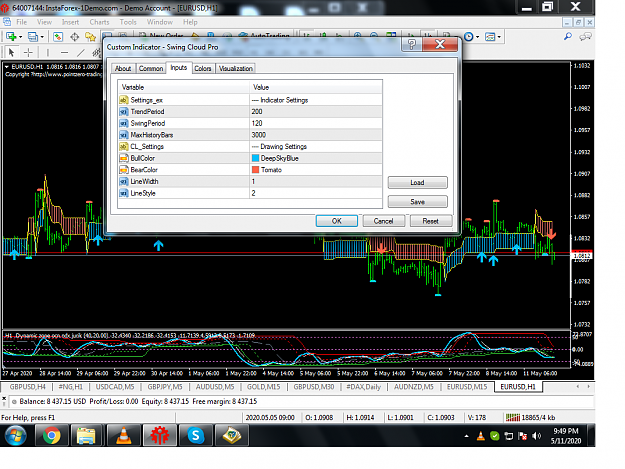The image size is (625, 469).
Task: Open VLC media player from the taskbar
Action: click(x=123, y=435)
